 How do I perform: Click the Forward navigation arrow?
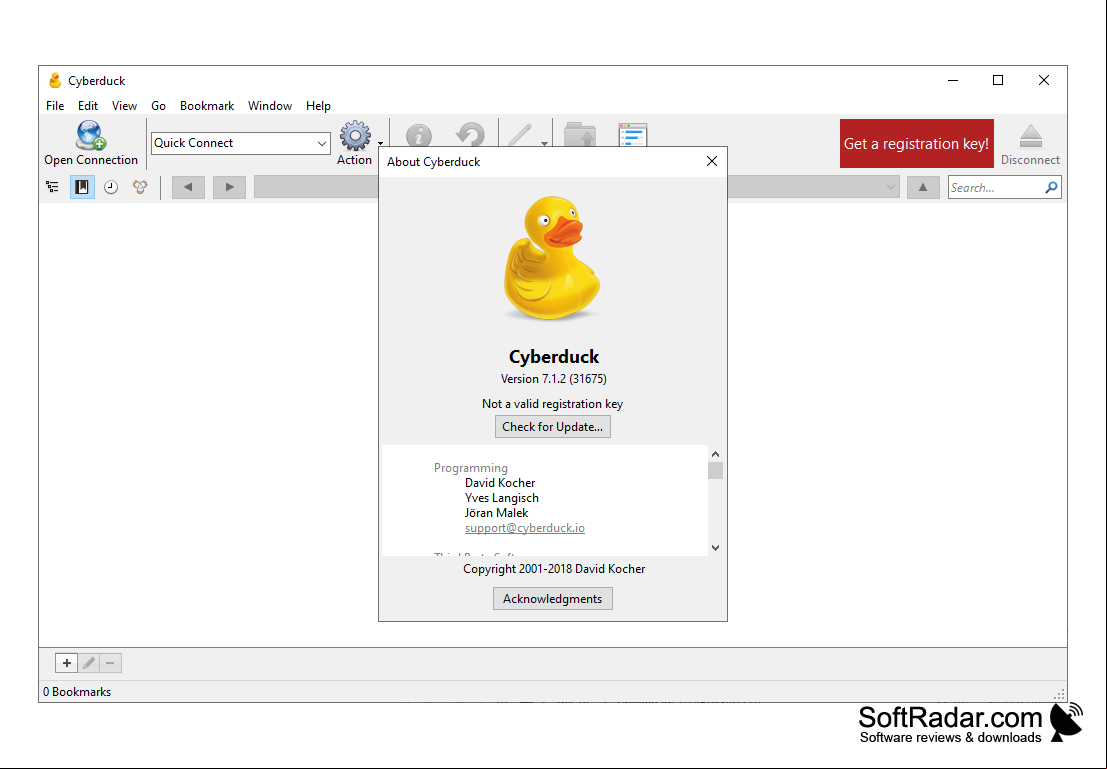point(229,187)
